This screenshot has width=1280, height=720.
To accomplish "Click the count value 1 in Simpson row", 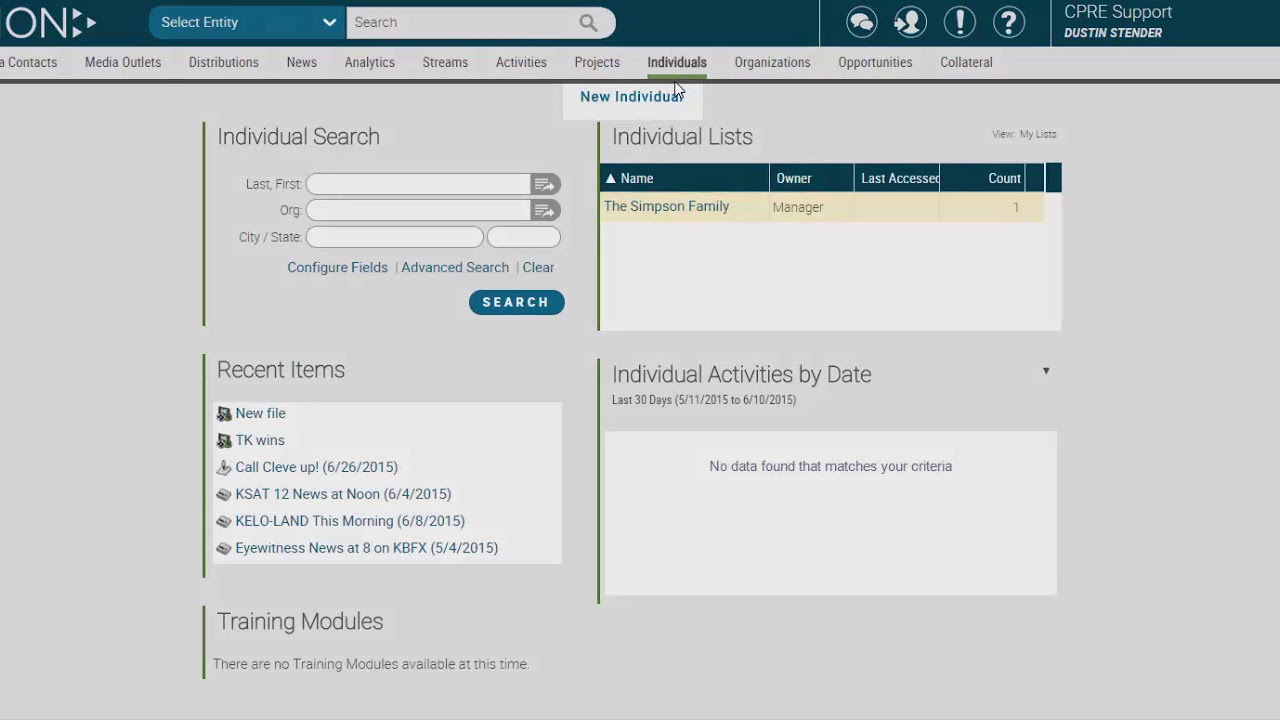I will click(x=1016, y=207).
